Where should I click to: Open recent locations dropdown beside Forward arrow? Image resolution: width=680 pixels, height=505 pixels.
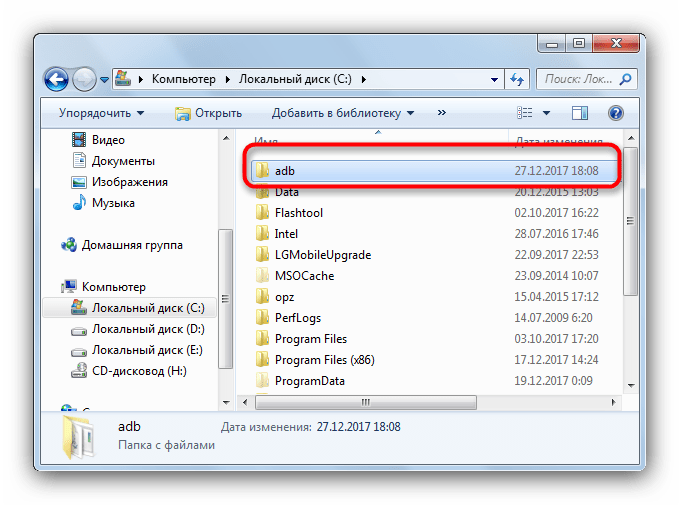104,80
